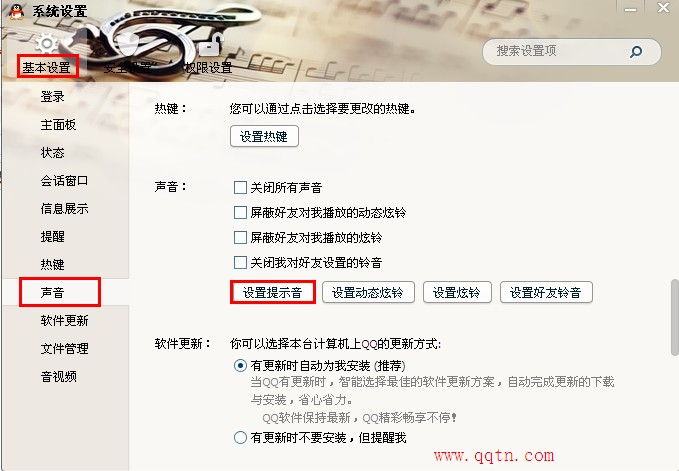
Task: Go to 文件管理 in sidebar
Action: coord(65,348)
